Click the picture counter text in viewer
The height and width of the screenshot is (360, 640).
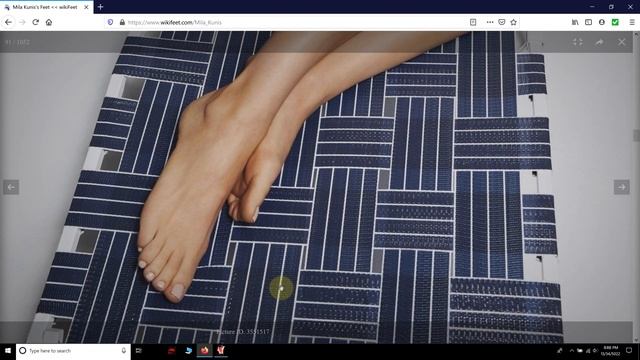pyautogui.click(x=17, y=42)
